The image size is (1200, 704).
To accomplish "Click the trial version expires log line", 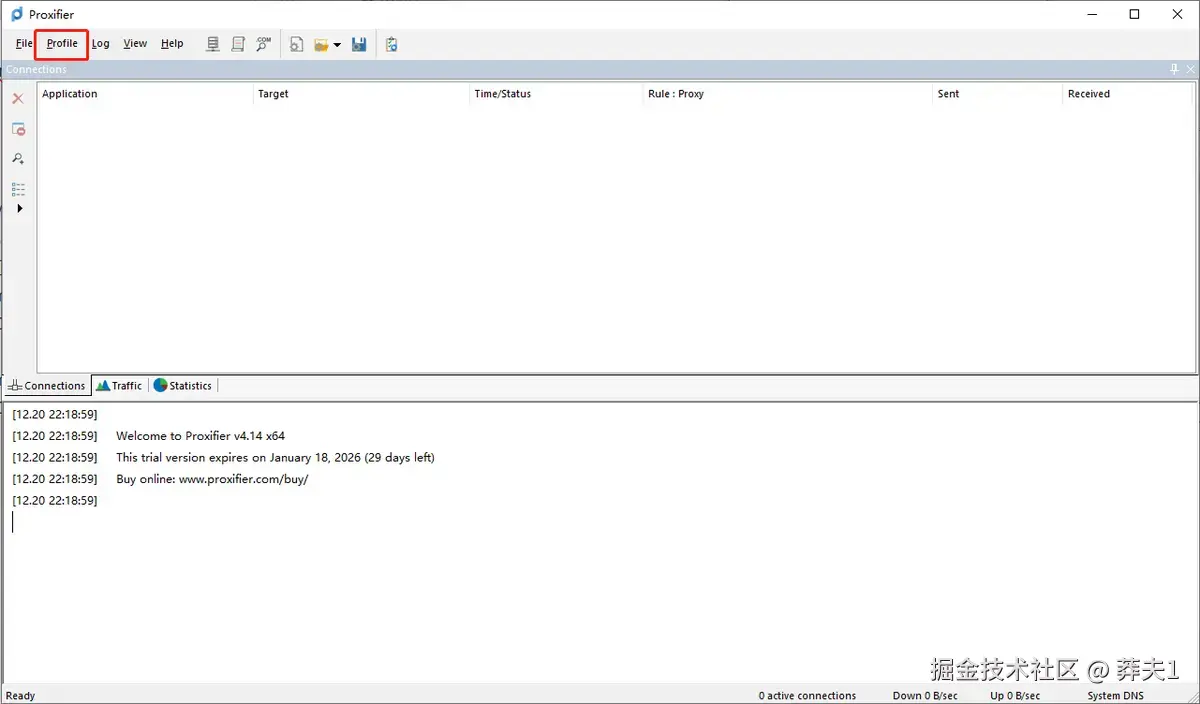I will tap(275, 458).
